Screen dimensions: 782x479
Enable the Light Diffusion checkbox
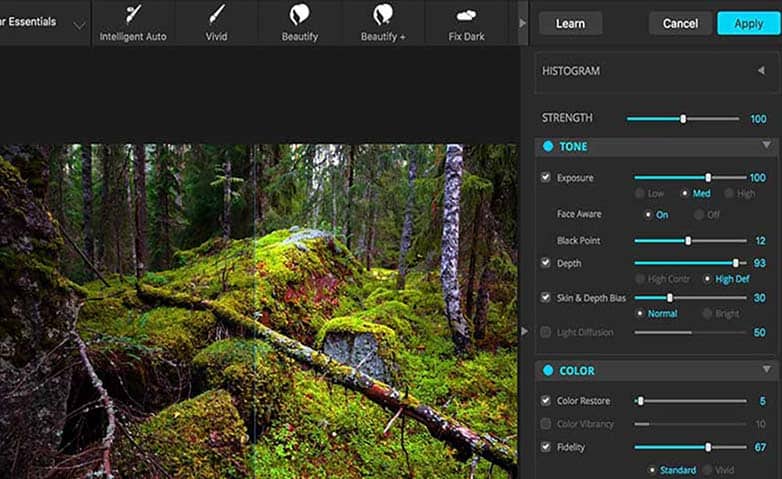coord(546,332)
